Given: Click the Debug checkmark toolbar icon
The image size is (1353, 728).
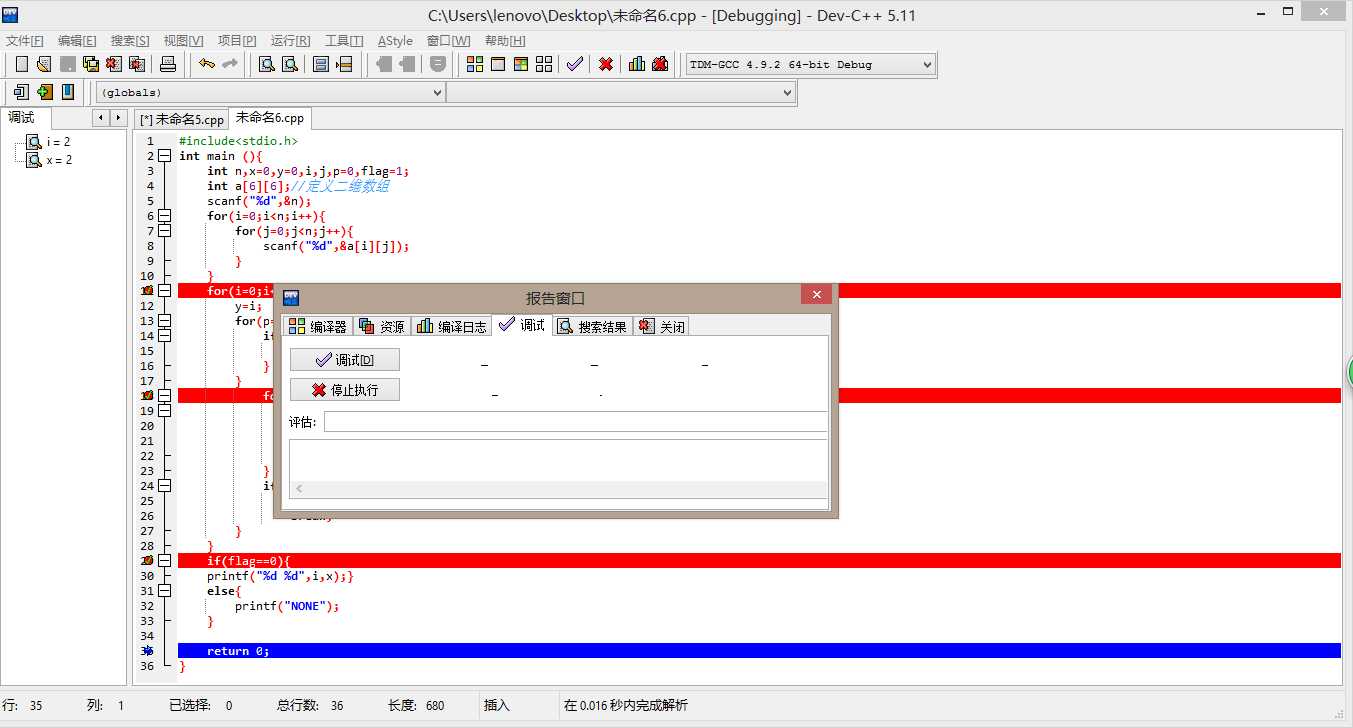Looking at the screenshot, I should coord(575,64).
